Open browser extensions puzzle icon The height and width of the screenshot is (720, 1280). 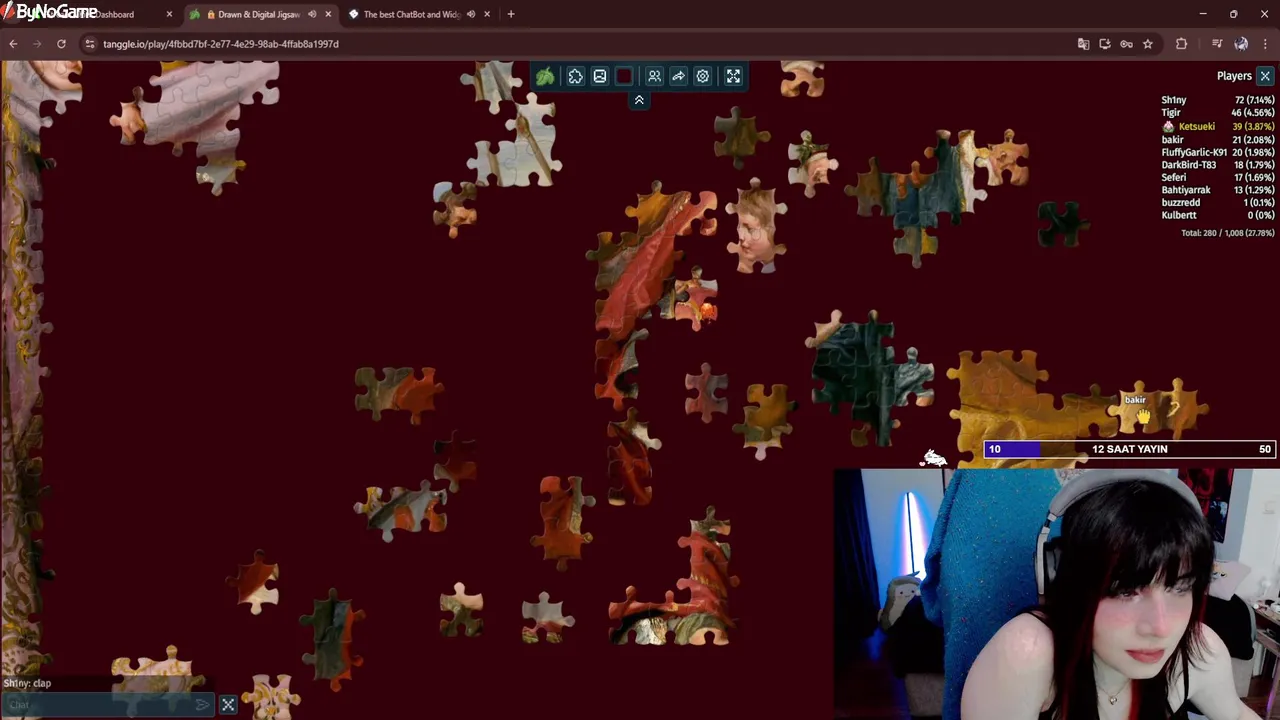[1181, 44]
